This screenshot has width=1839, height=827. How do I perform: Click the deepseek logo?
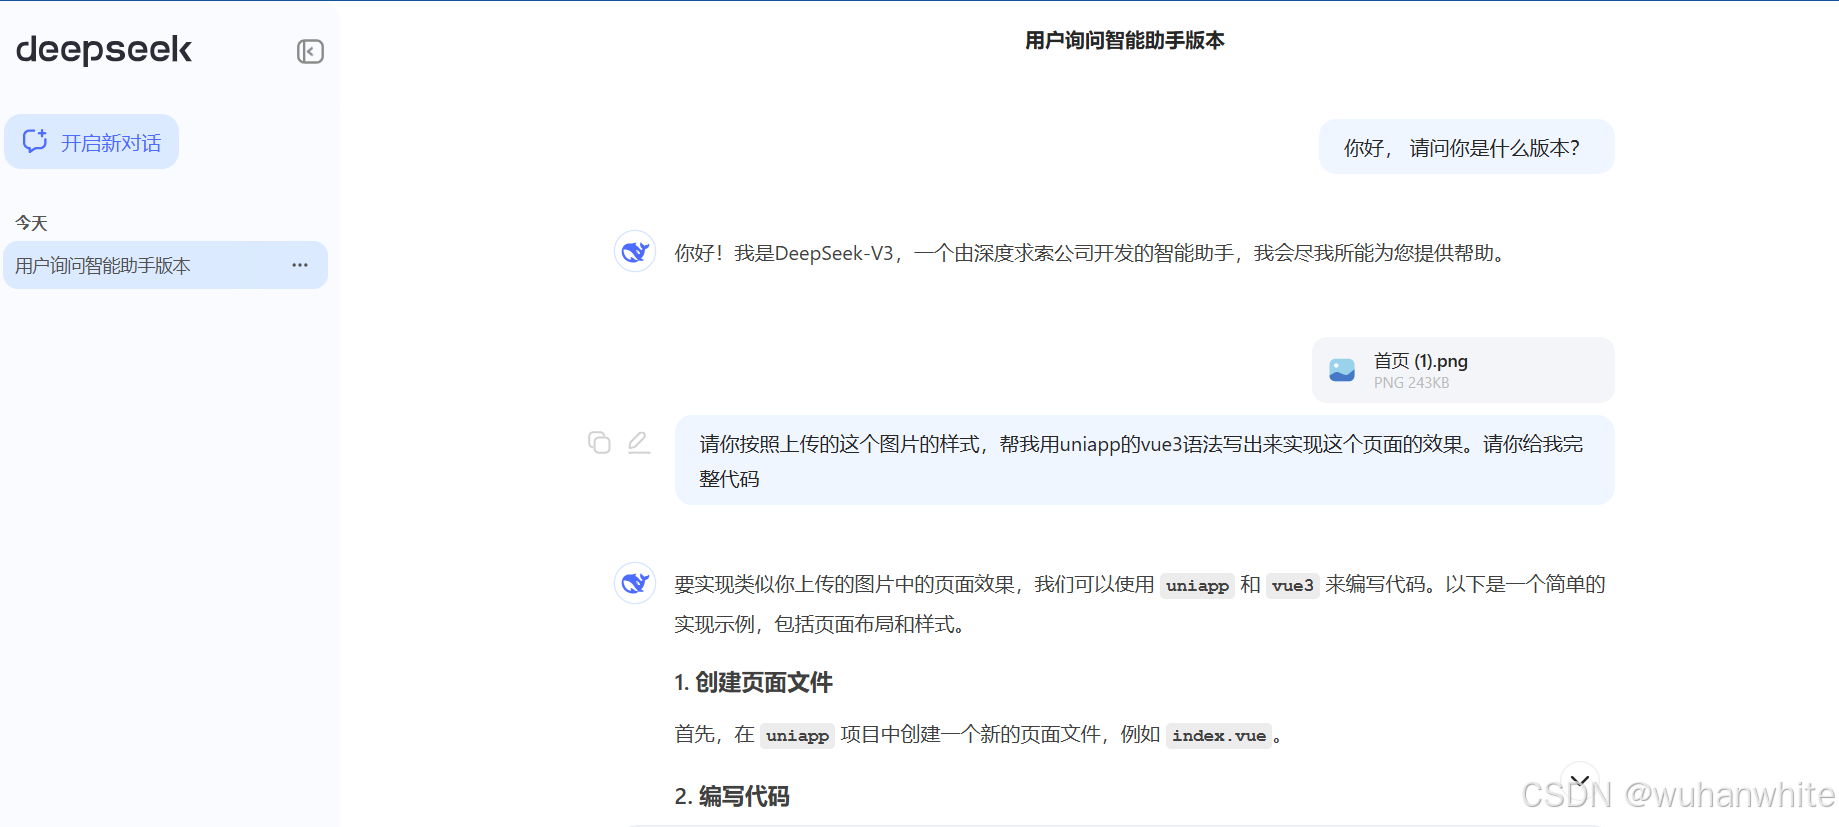(x=104, y=49)
